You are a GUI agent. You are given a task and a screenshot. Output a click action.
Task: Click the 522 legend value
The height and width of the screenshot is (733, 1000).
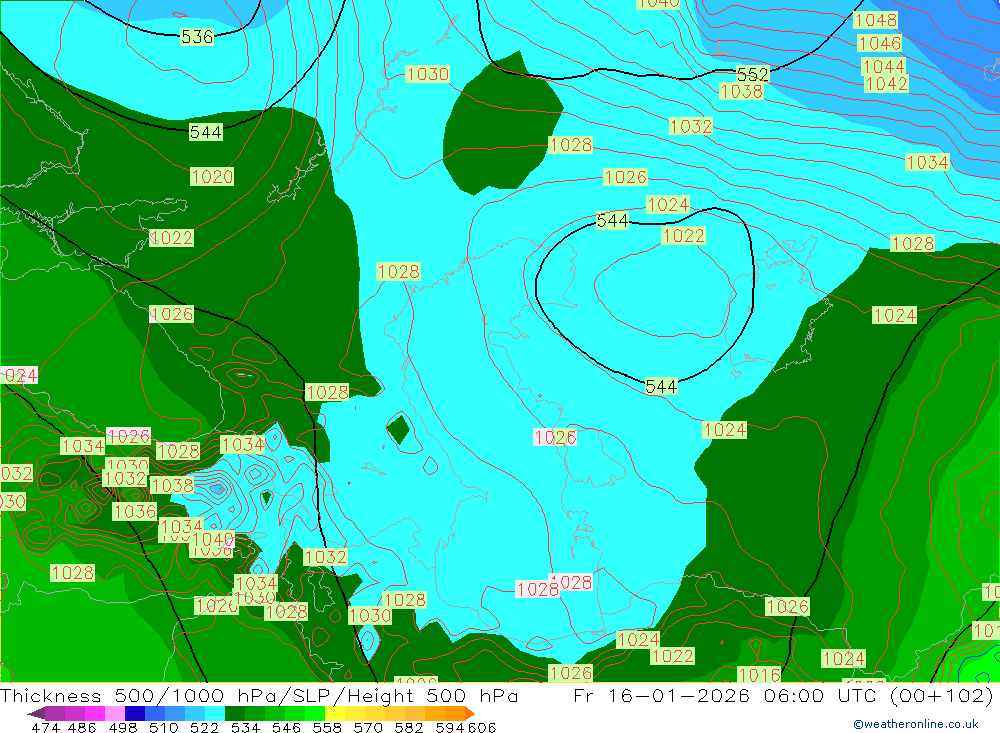pos(204,727)
